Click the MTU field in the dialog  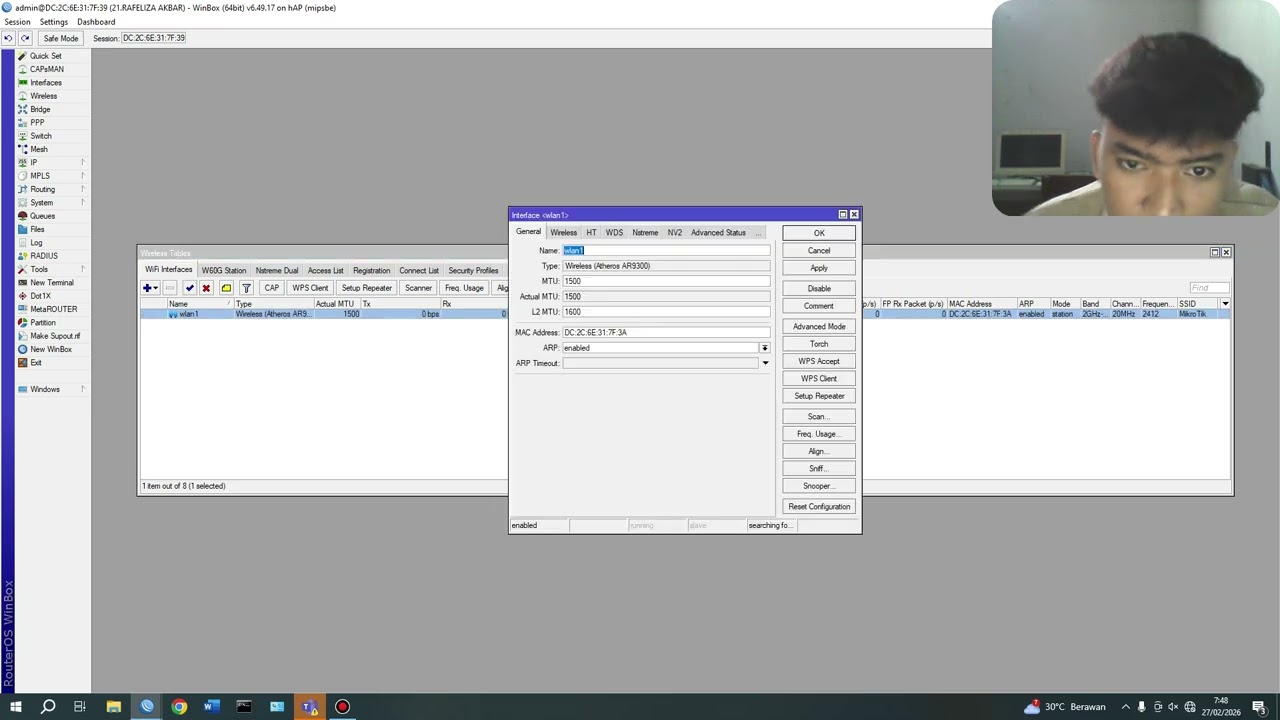666,281
